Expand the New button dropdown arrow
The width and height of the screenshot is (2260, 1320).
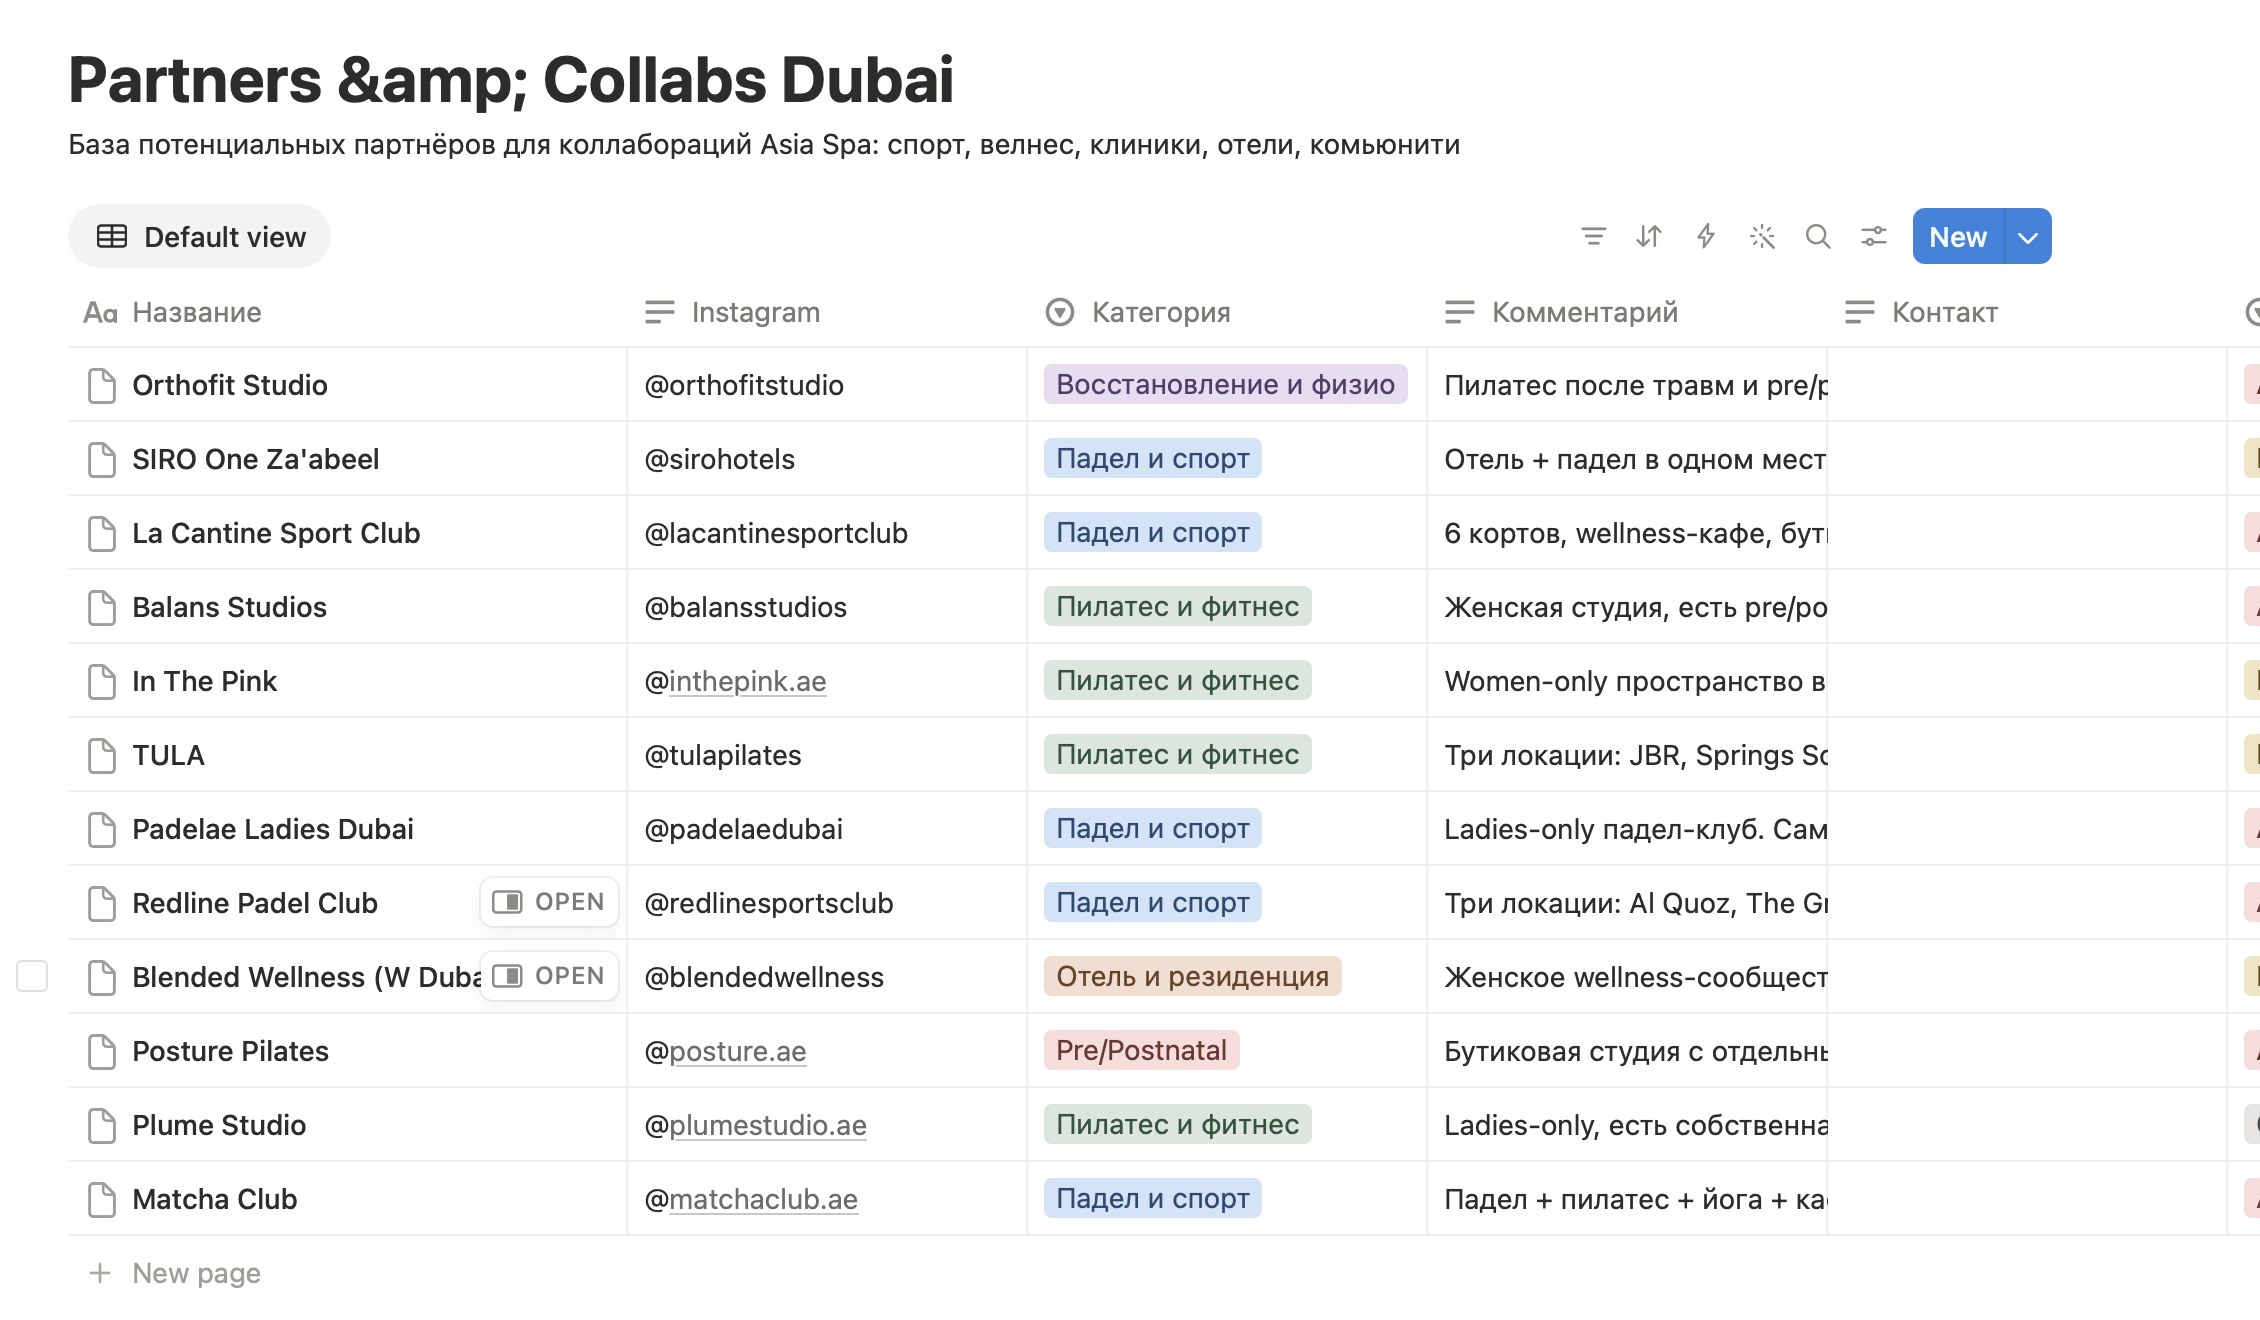[2028, 237]
